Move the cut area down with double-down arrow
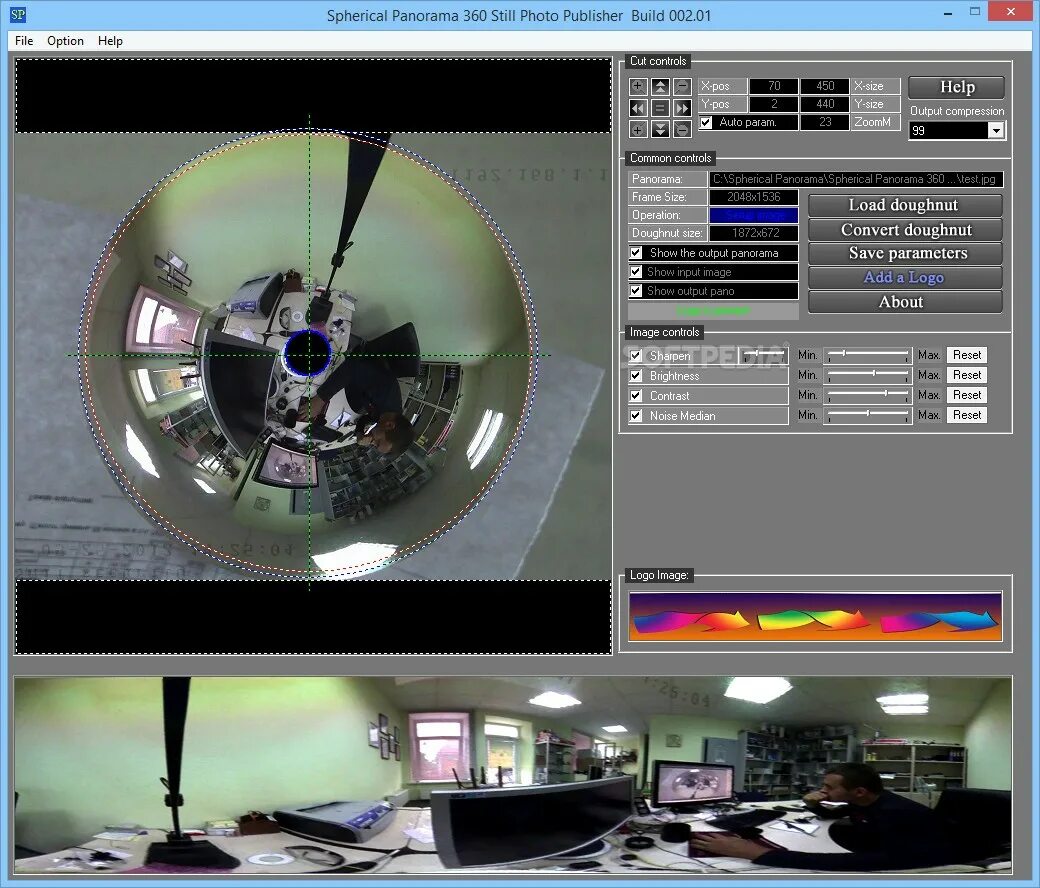The image size is (1040, 888). coord(660,130)
